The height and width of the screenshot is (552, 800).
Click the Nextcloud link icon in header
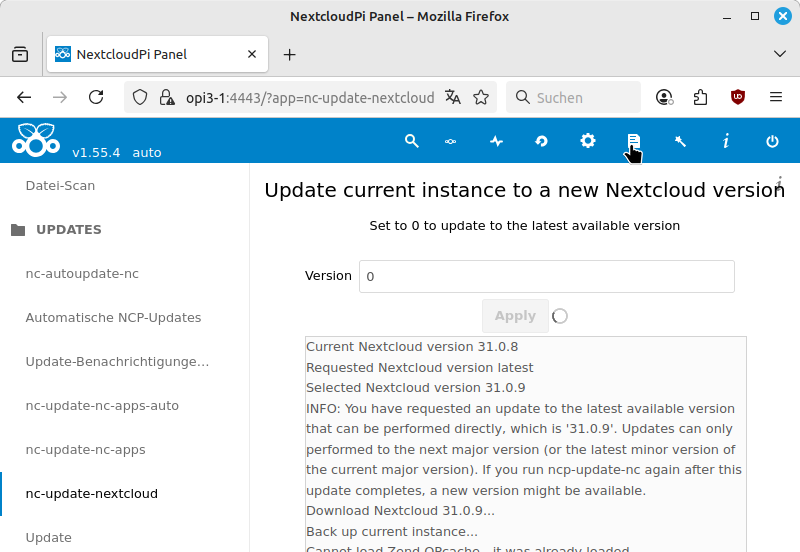click(451, 141)
